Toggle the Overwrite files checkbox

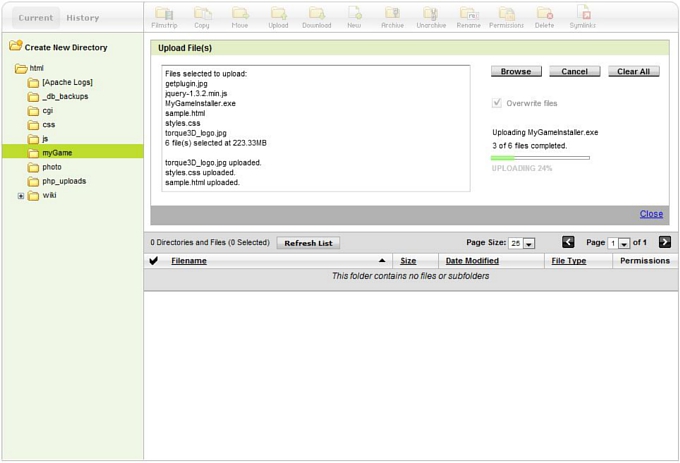(497, 103)
